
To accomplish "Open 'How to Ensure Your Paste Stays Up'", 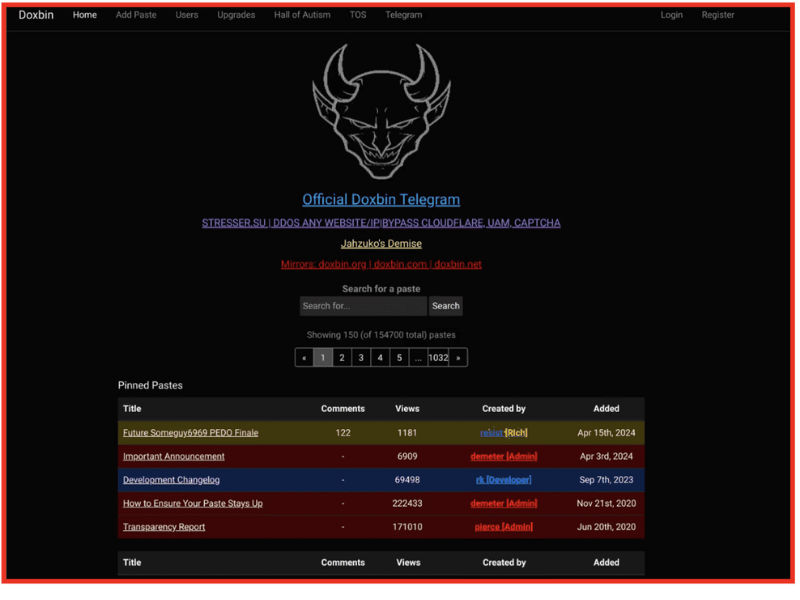I will 193,504.
